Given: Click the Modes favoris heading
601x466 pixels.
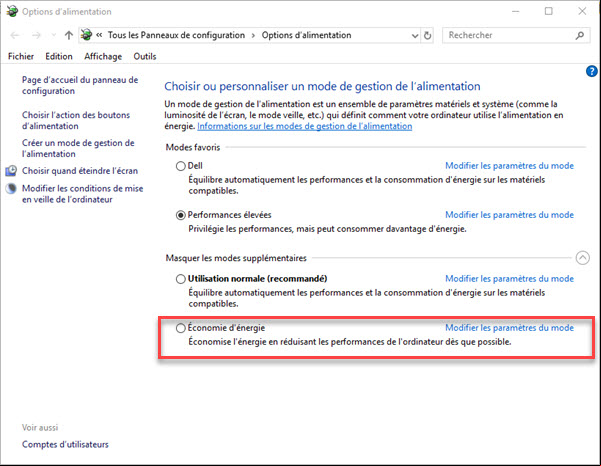Looking at the screenshot, I should [193, 148].
